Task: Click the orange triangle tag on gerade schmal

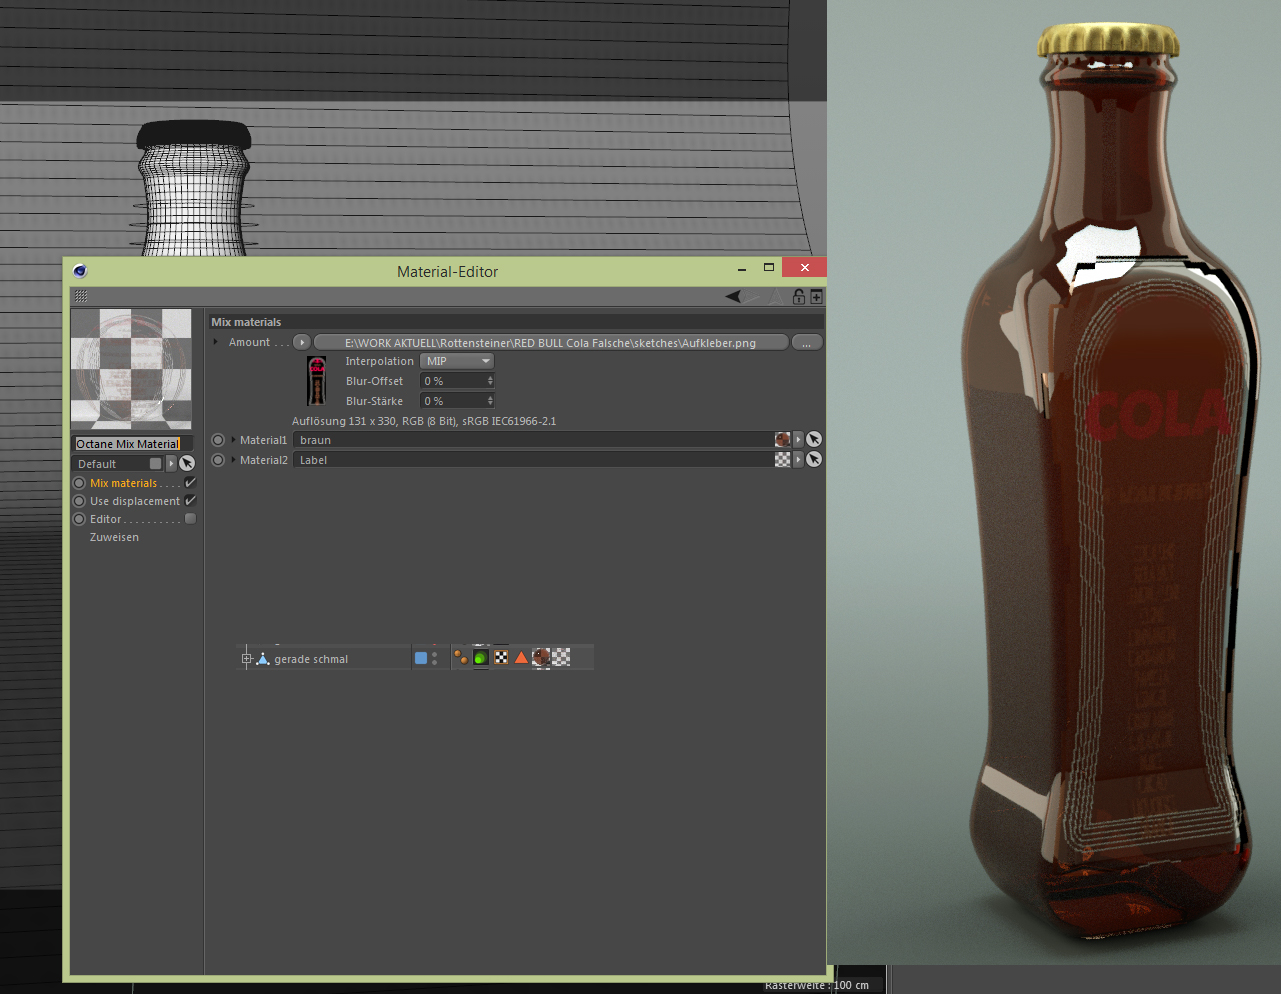Action: pyautogui.click(x=521, y=657)
